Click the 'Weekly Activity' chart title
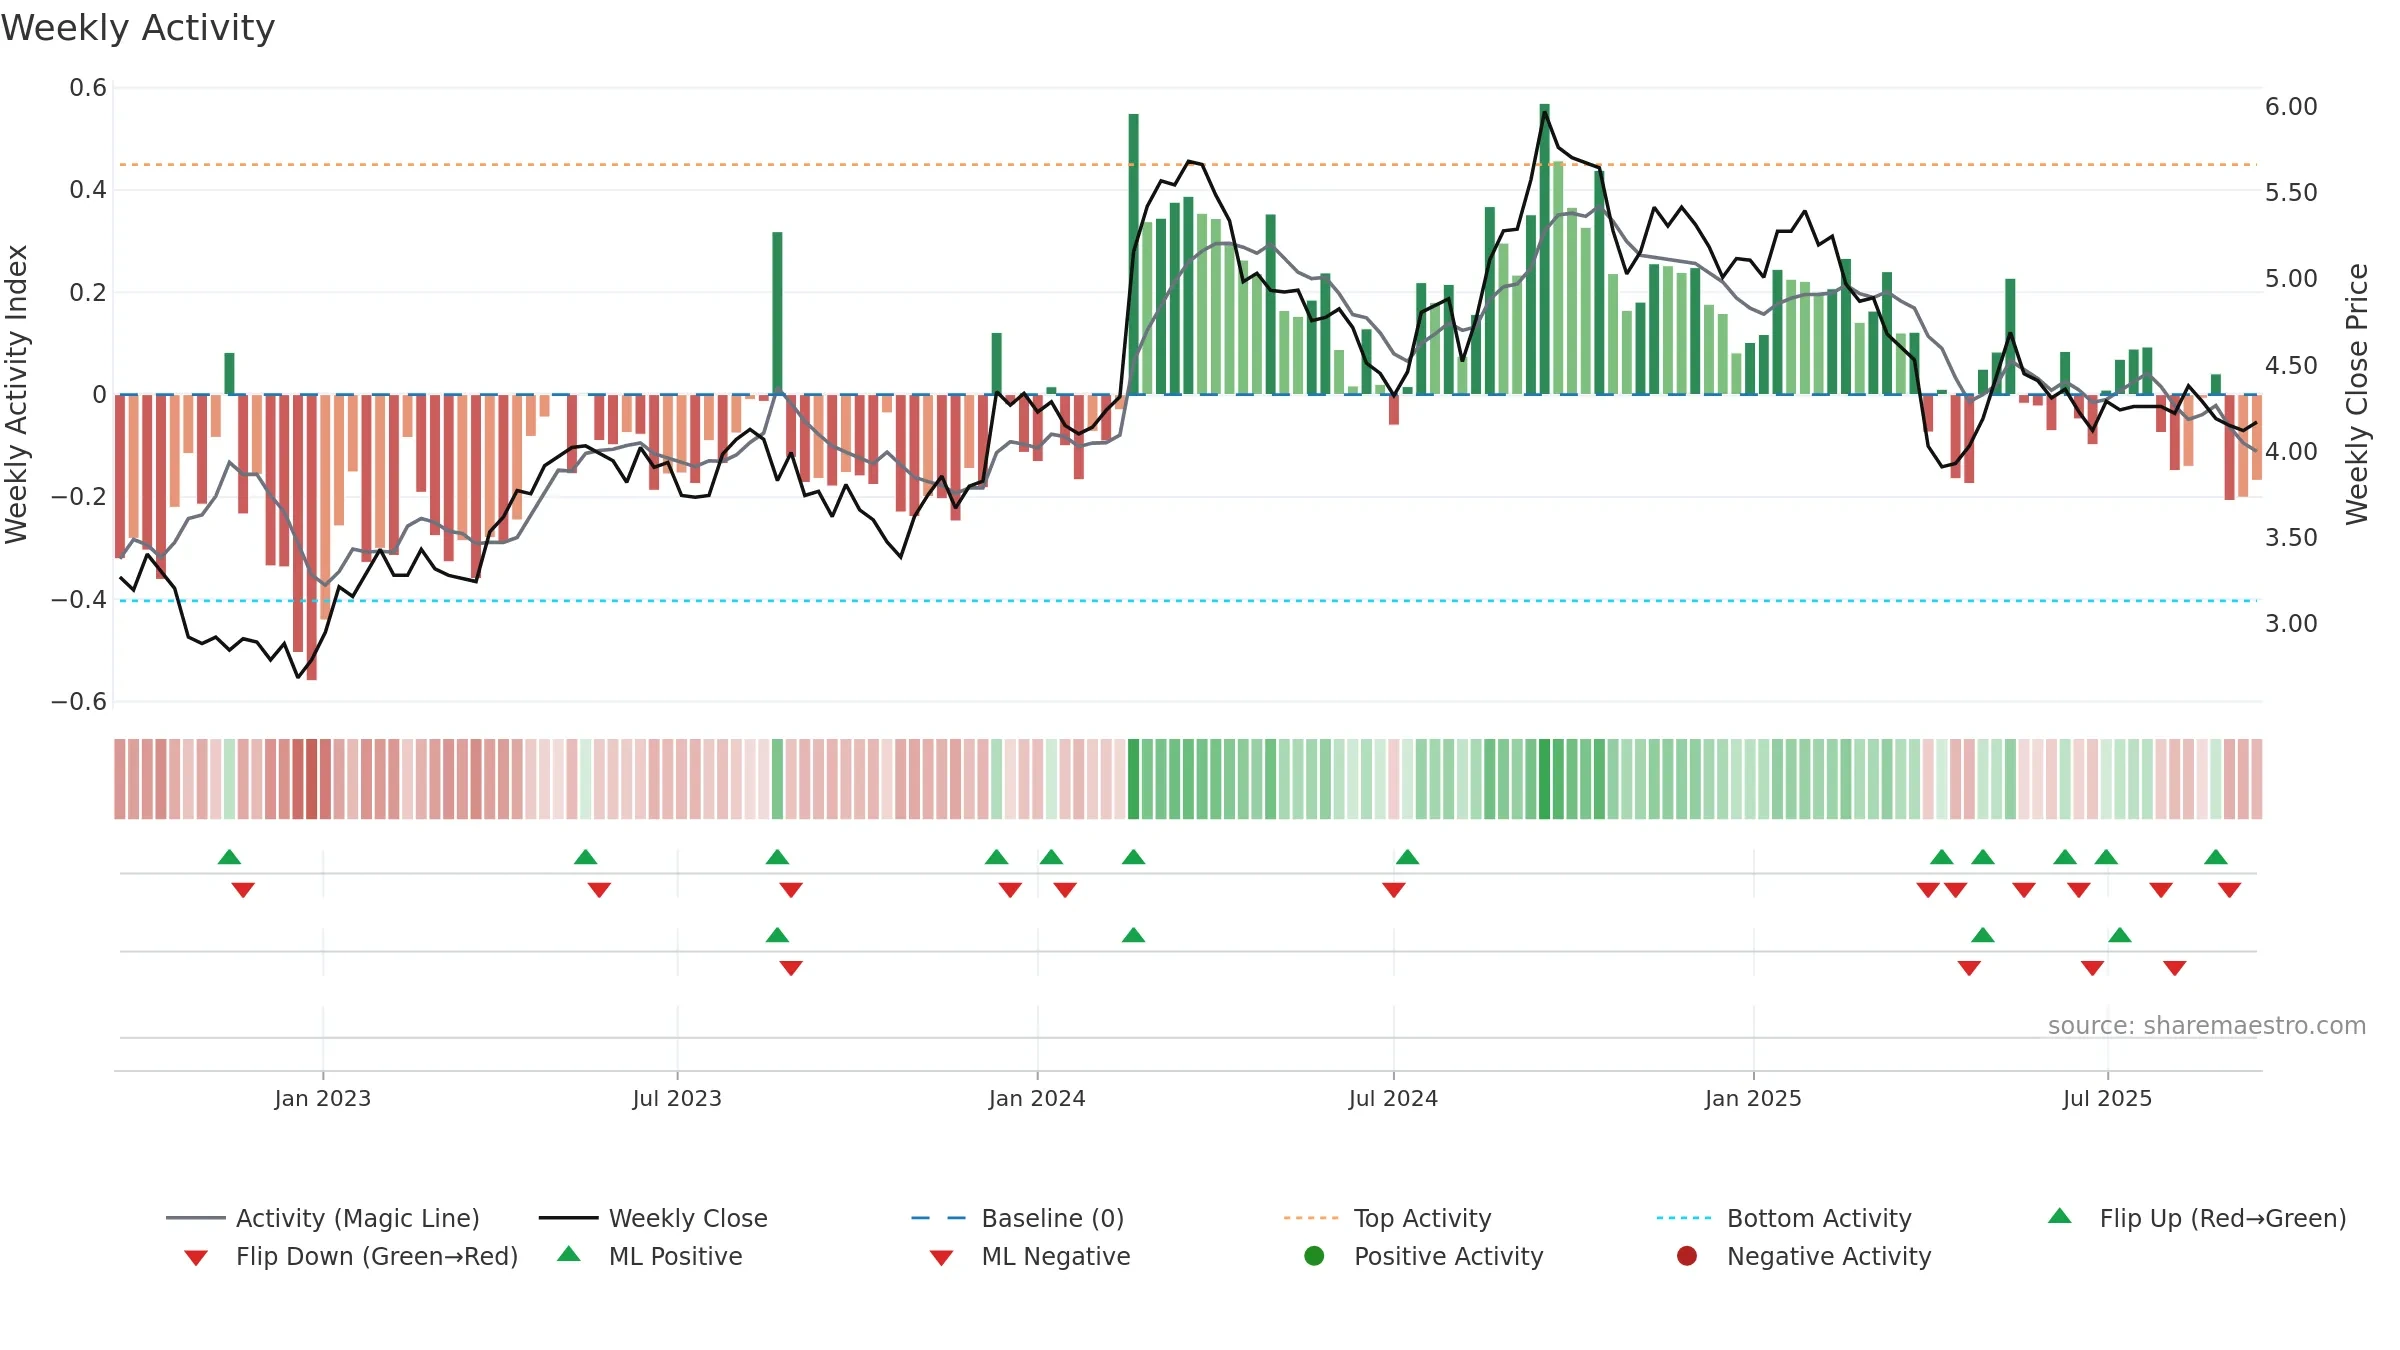The width and height of the screenshot is (2400, 1350). coord(138,28)
